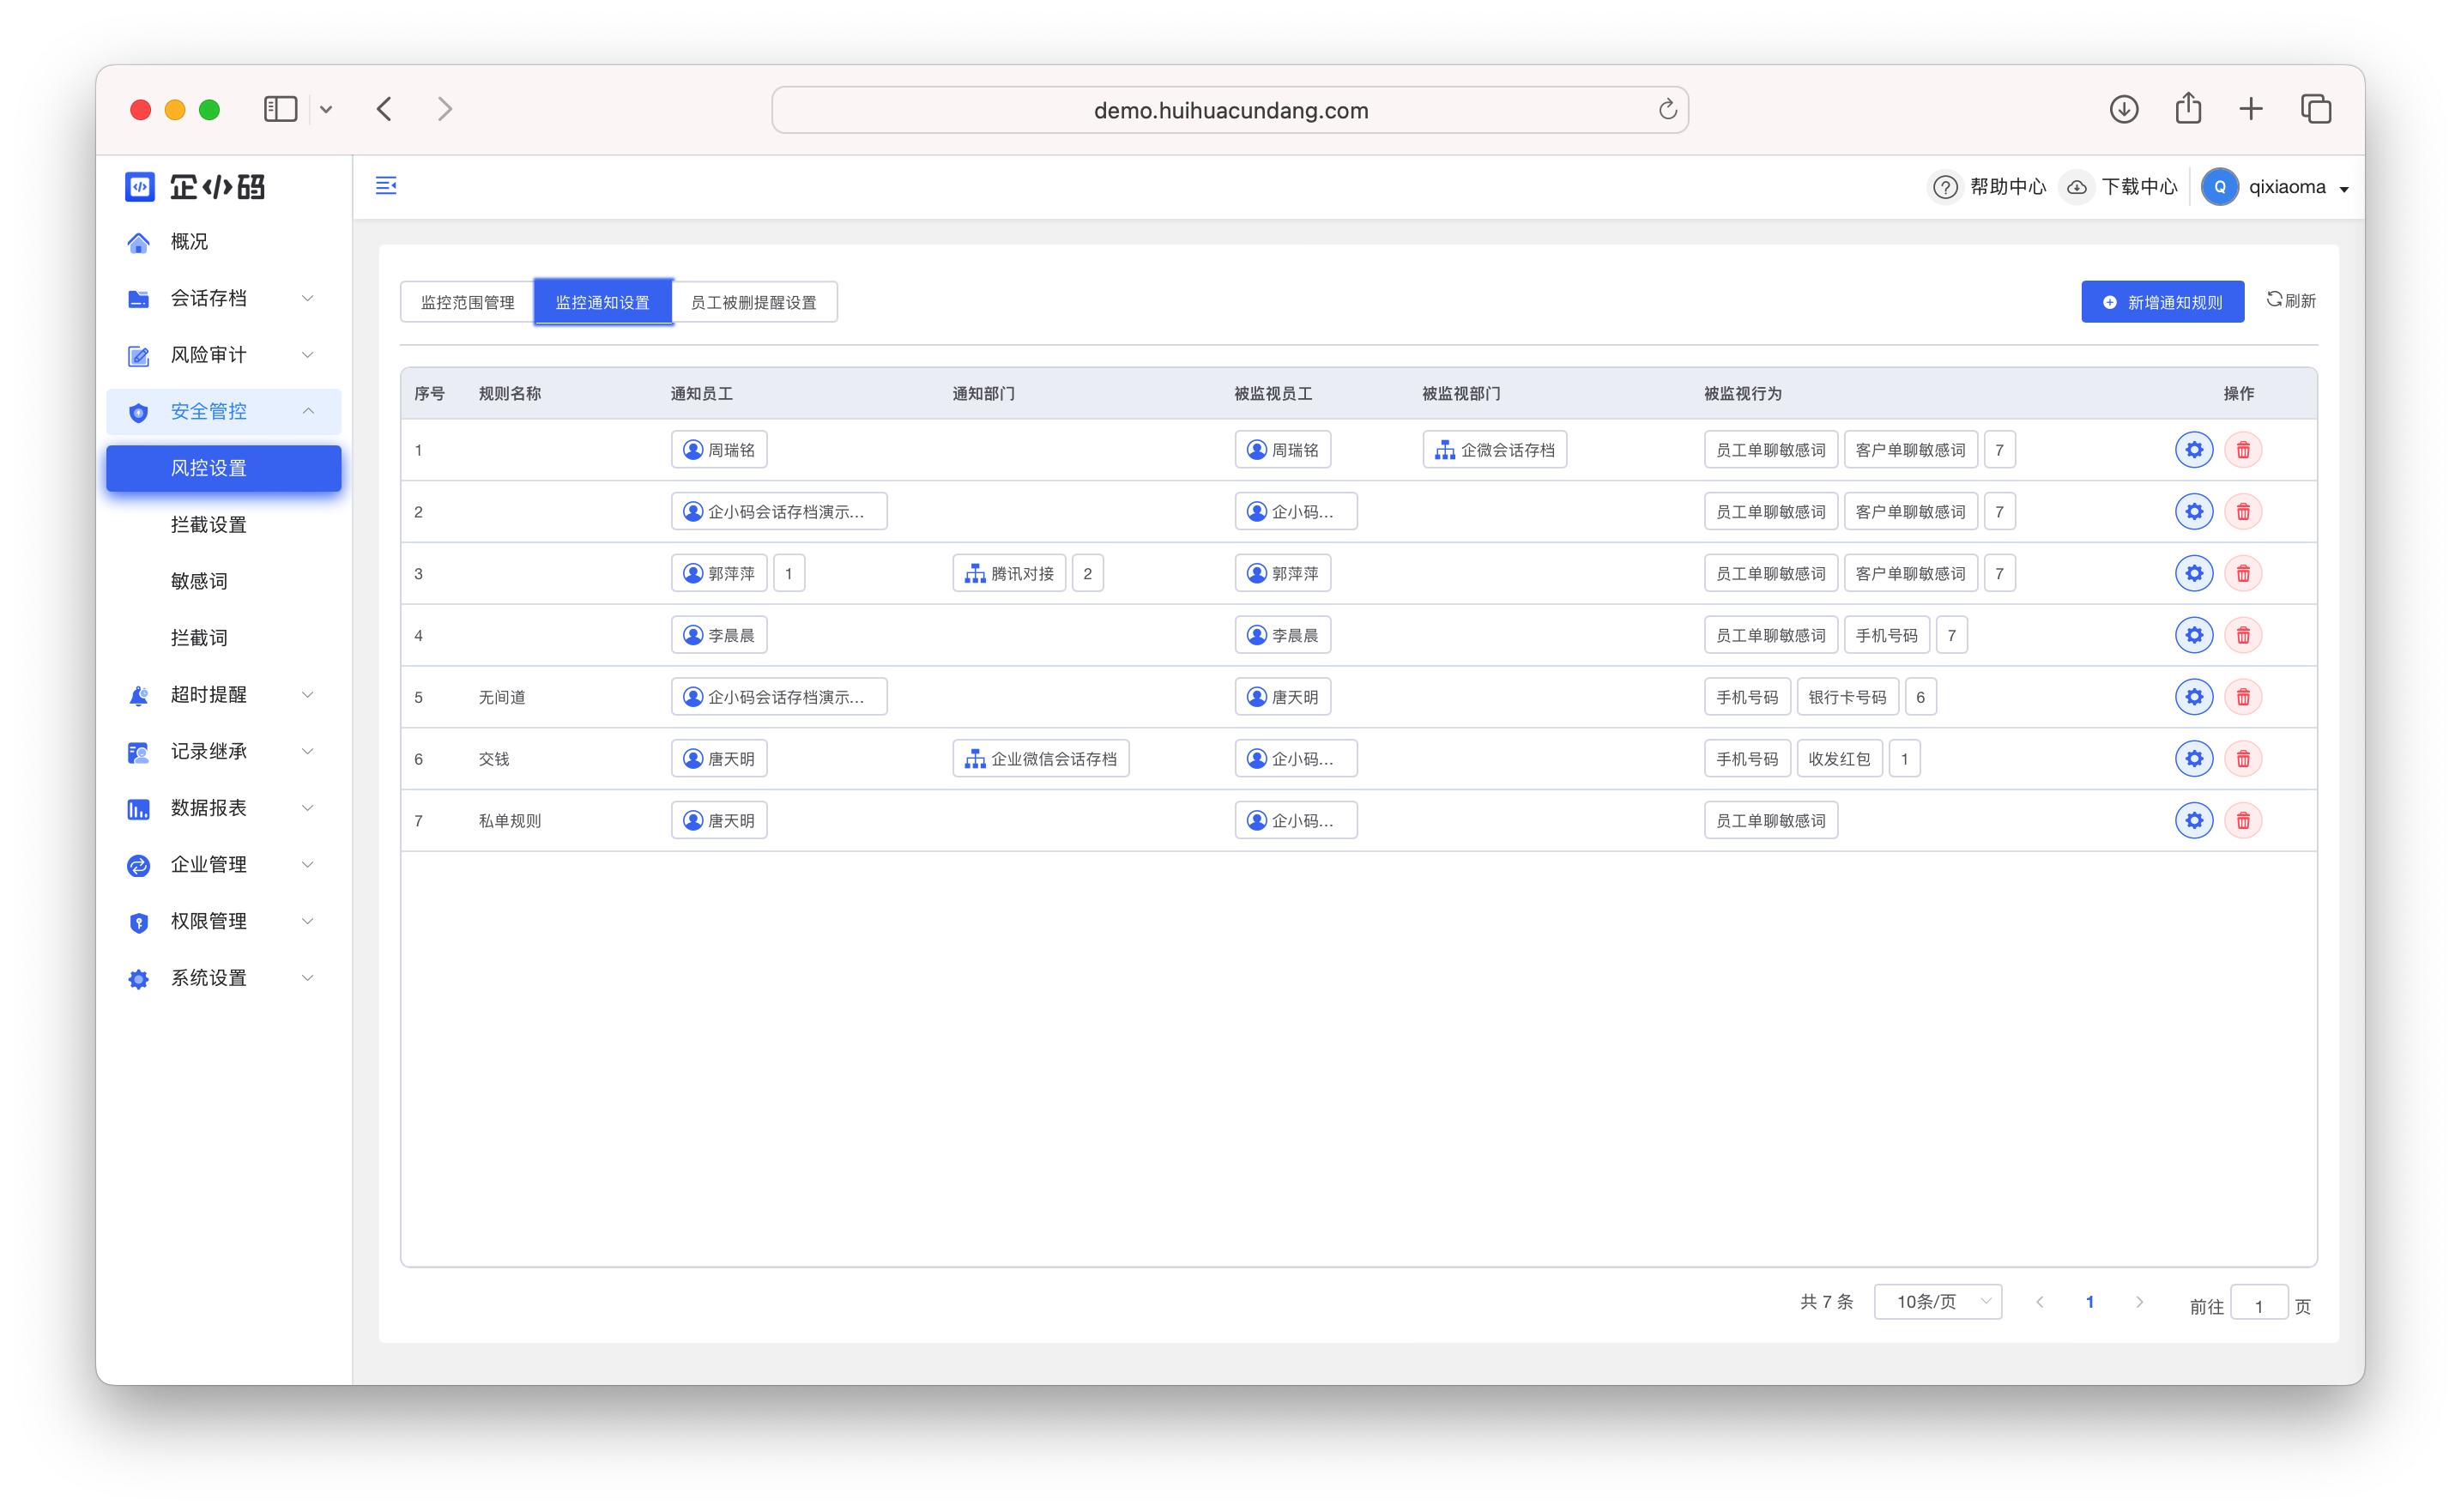Click the Safari share icon
The image size is (2461, 1512).
tap(2187, 108)
